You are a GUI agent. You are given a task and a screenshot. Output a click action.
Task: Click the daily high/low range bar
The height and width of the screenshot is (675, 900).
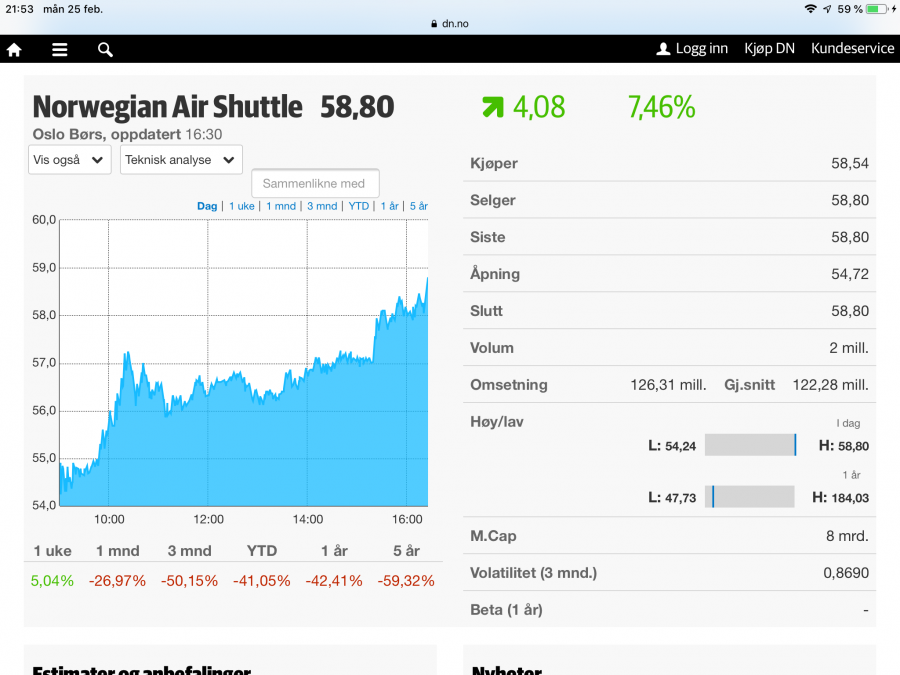tap(750, 445)
